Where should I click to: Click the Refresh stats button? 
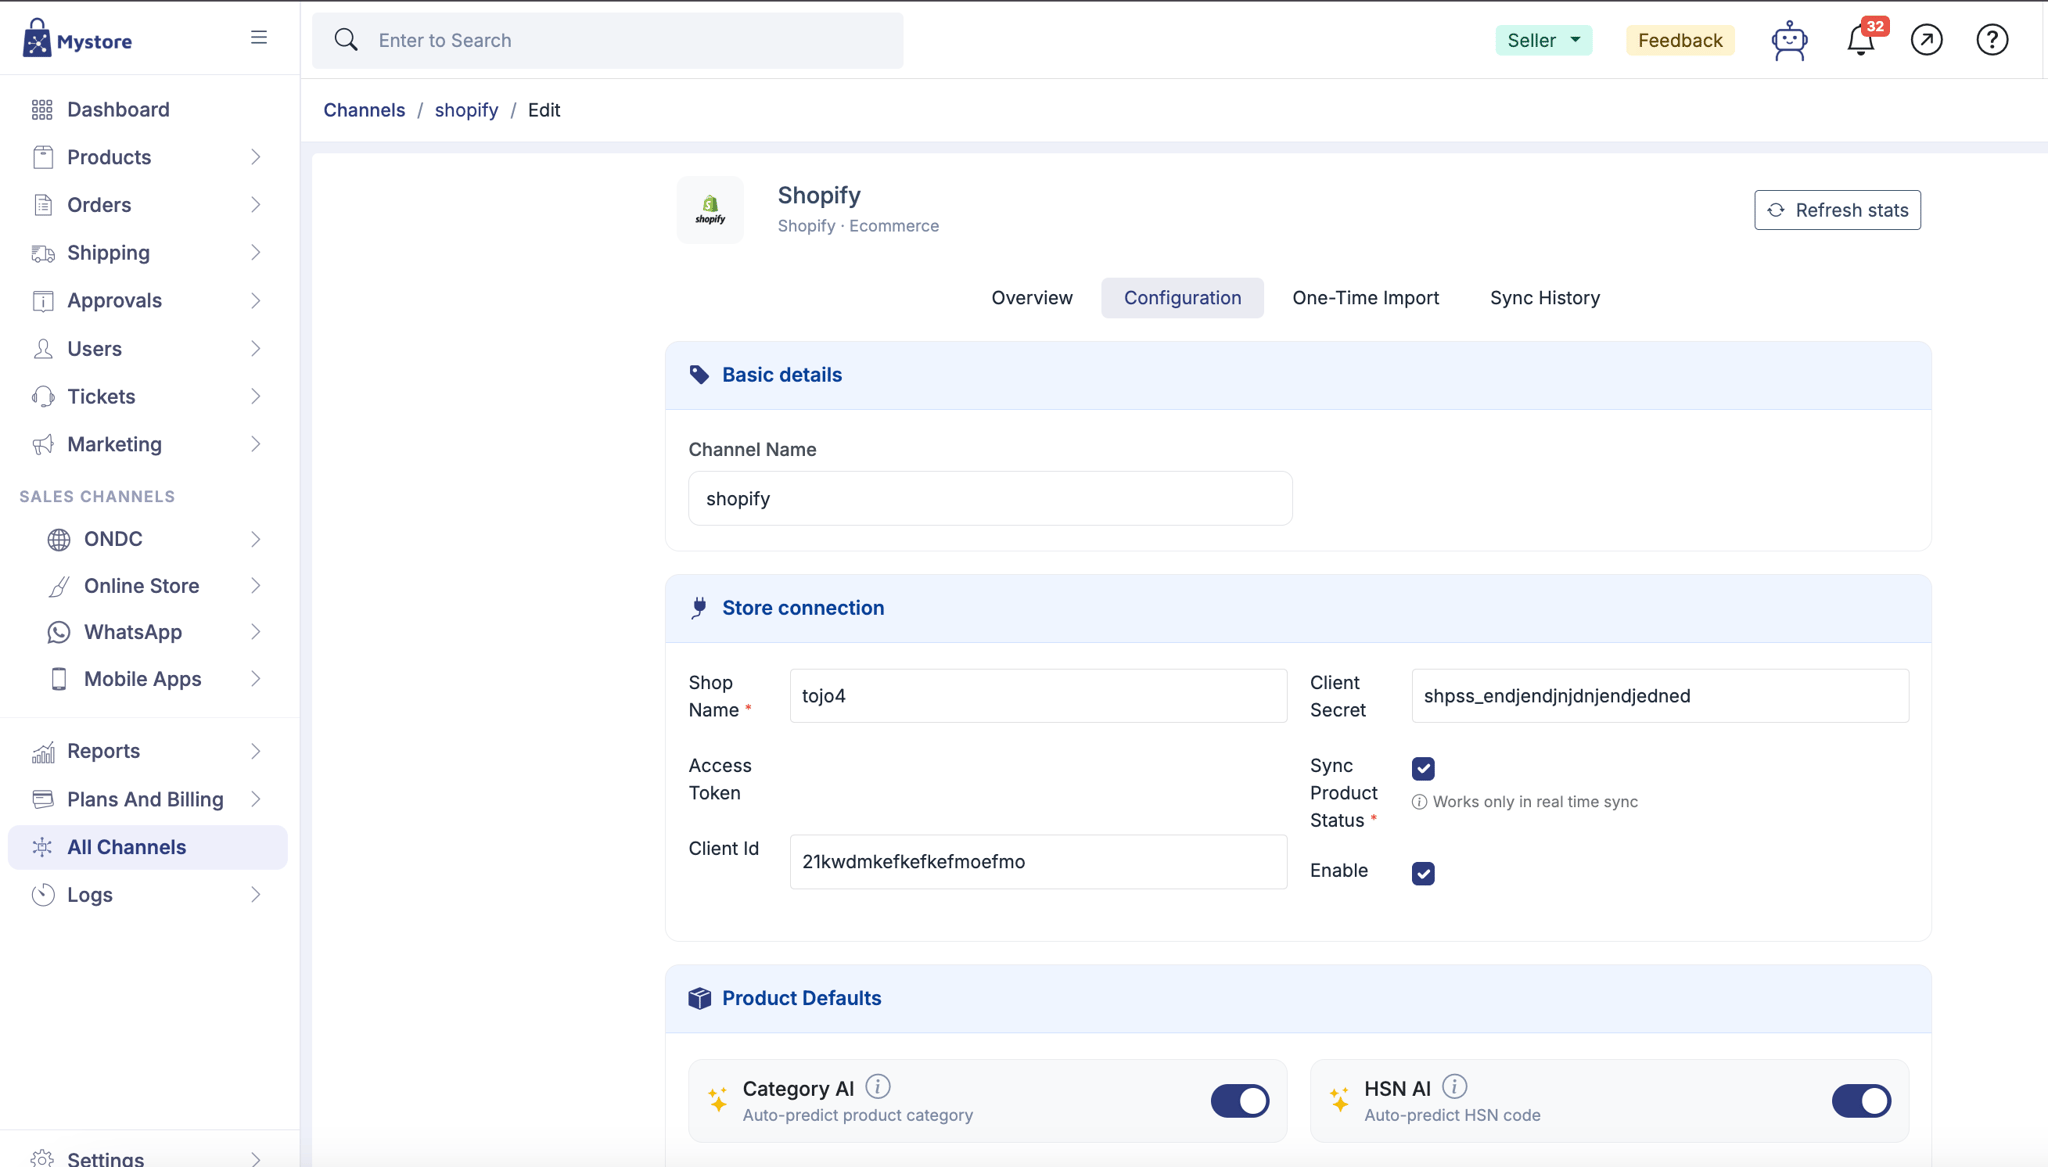(1837, 210)
